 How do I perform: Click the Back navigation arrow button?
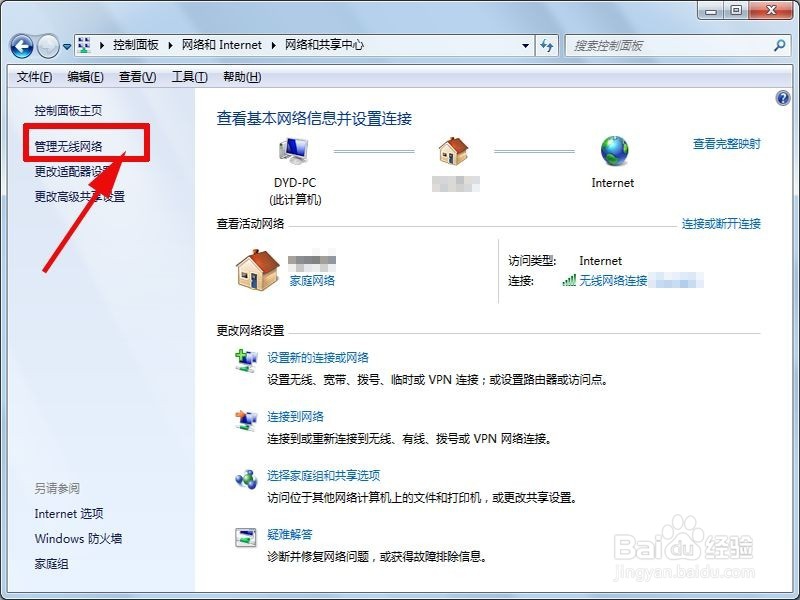click(x=21, y=46)
